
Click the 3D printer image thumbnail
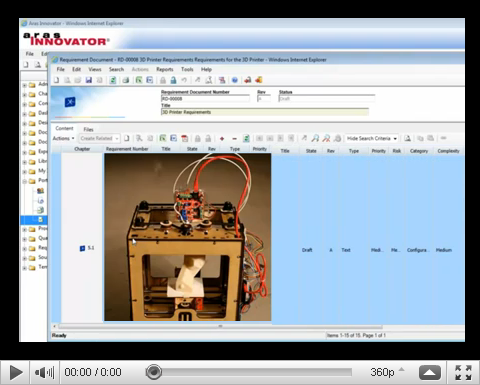(x=188, y=237)
